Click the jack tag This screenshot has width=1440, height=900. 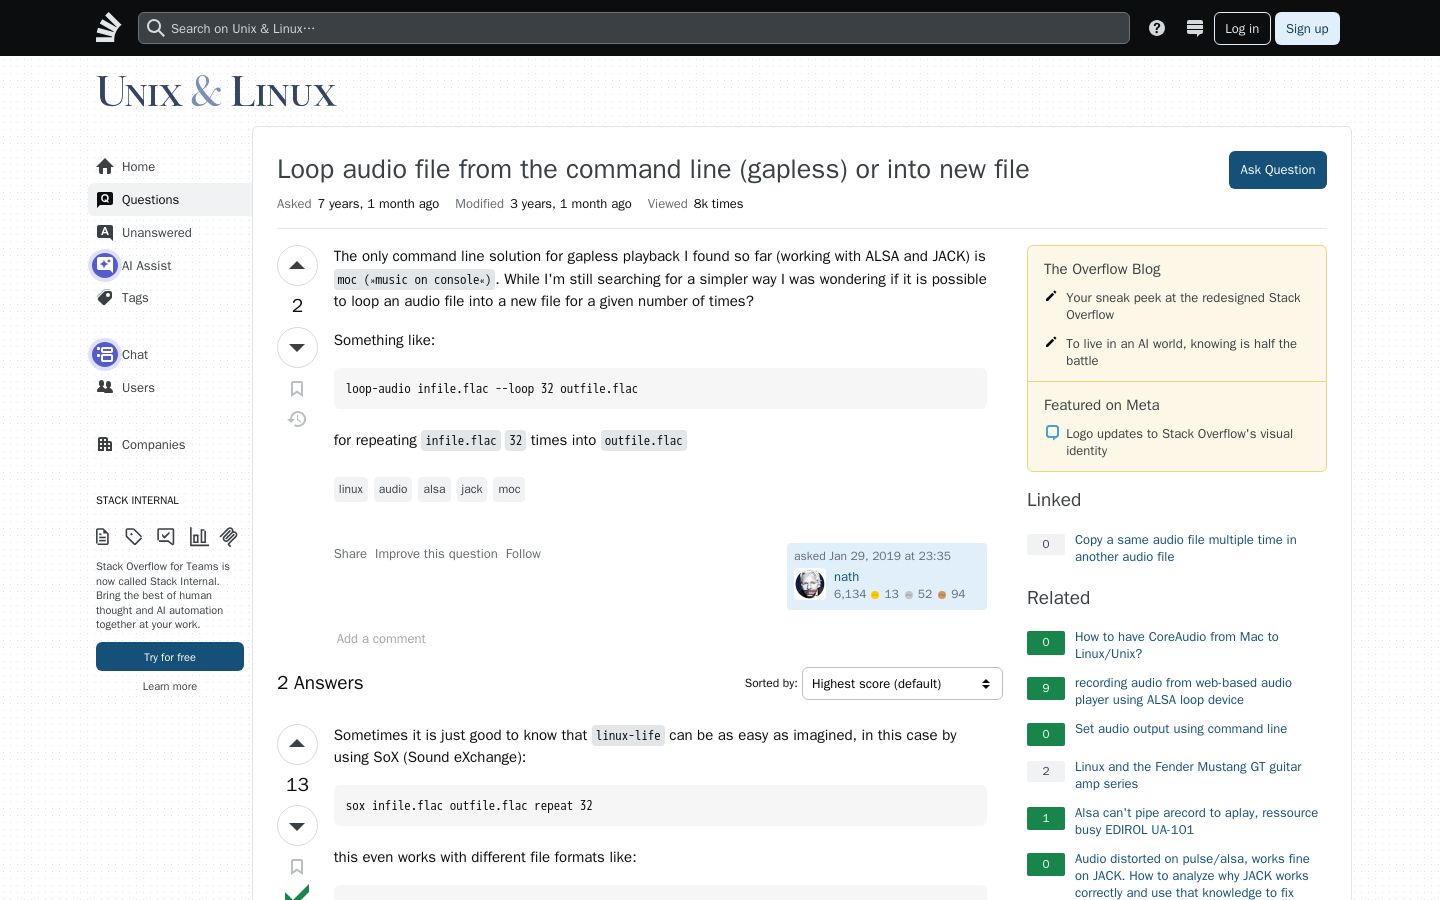point(472,489)
